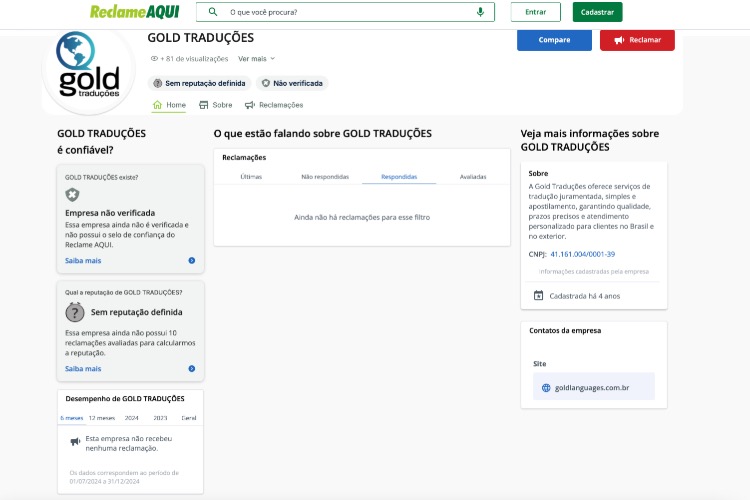Click 'Informações cadastradas pela empresa' note
Image resolution: width=750 pixels, height=500 pixels.
click(594, 271)
